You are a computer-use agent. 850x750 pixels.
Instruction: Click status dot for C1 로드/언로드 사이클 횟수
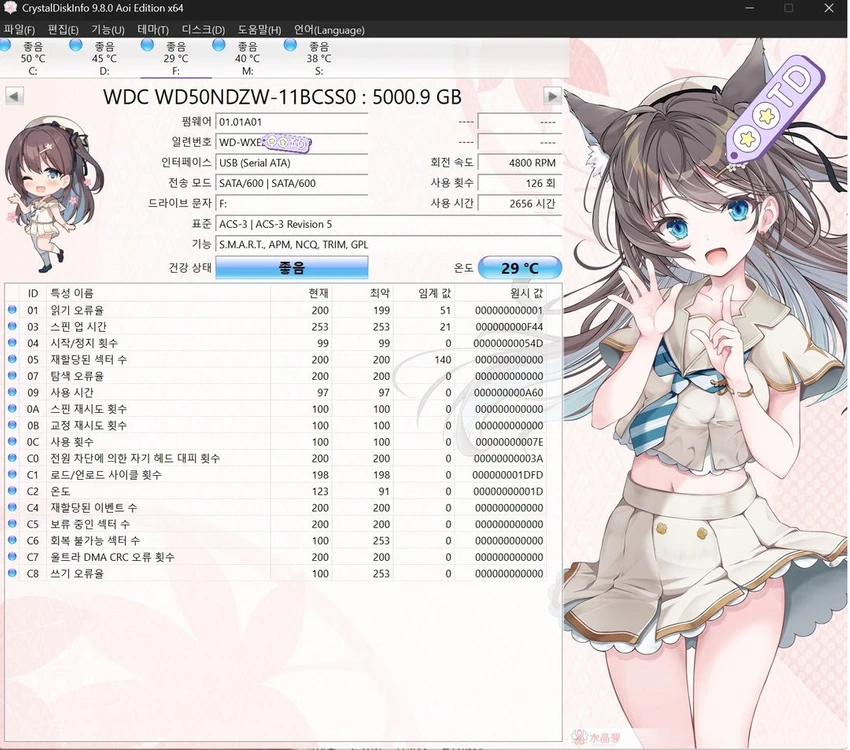pos(12,474)
